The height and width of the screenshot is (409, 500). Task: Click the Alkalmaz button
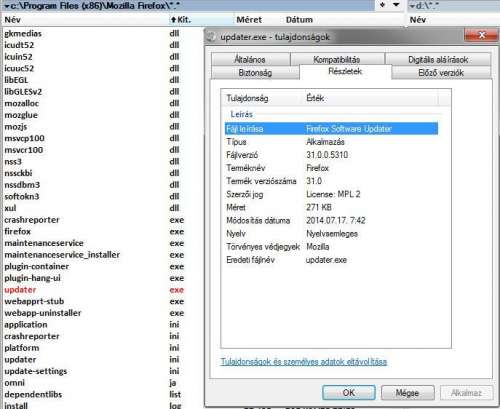[x=466, y=393]
